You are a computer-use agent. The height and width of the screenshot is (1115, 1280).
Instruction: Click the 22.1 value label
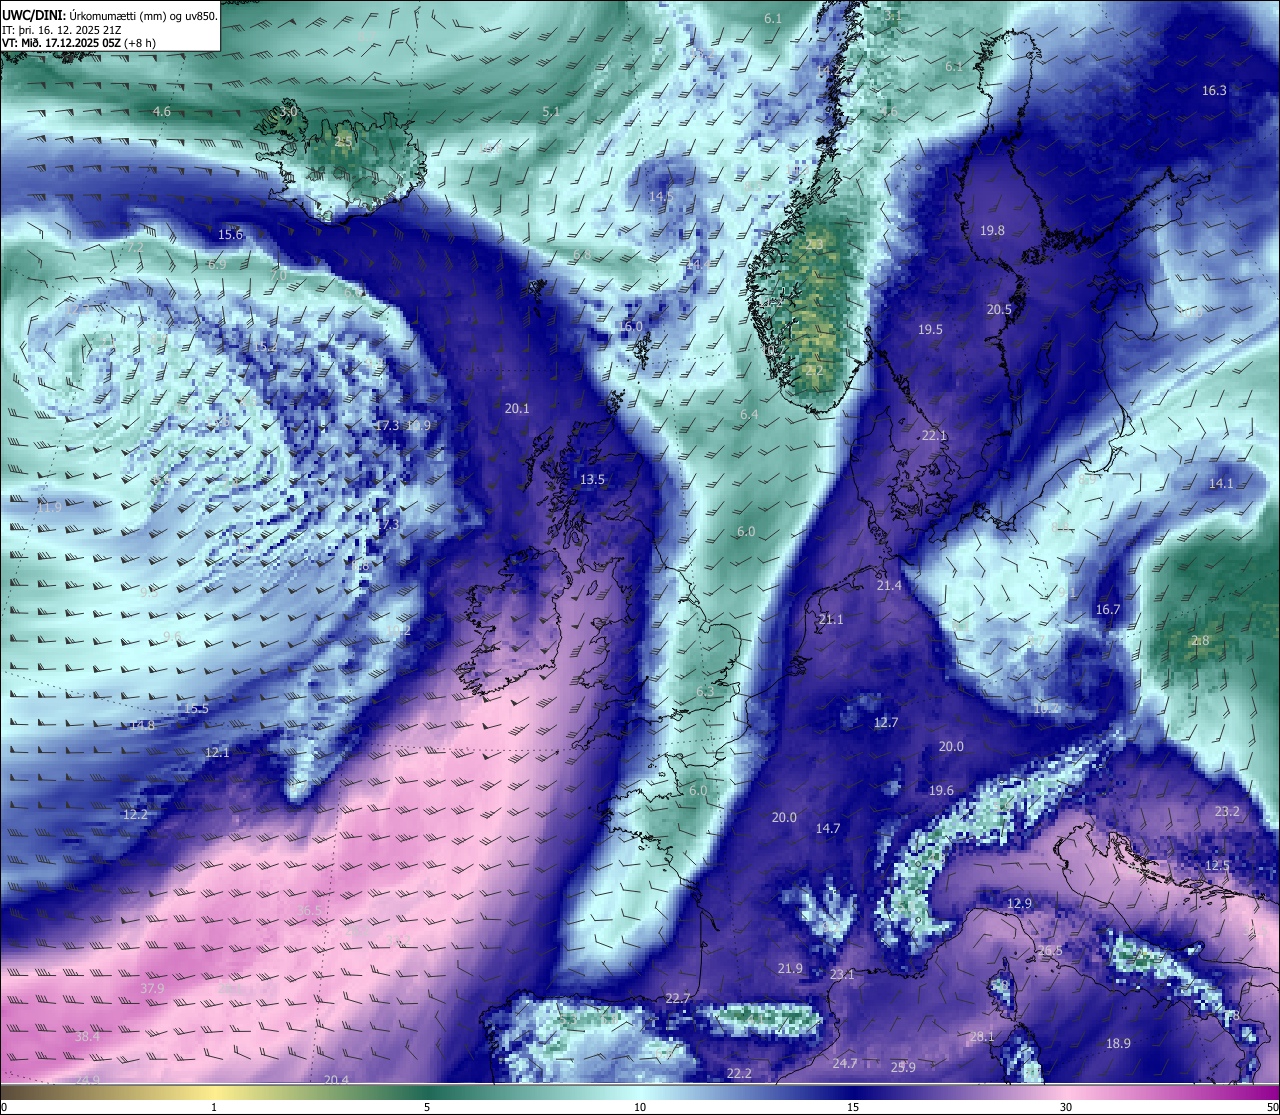coord(934,435)
